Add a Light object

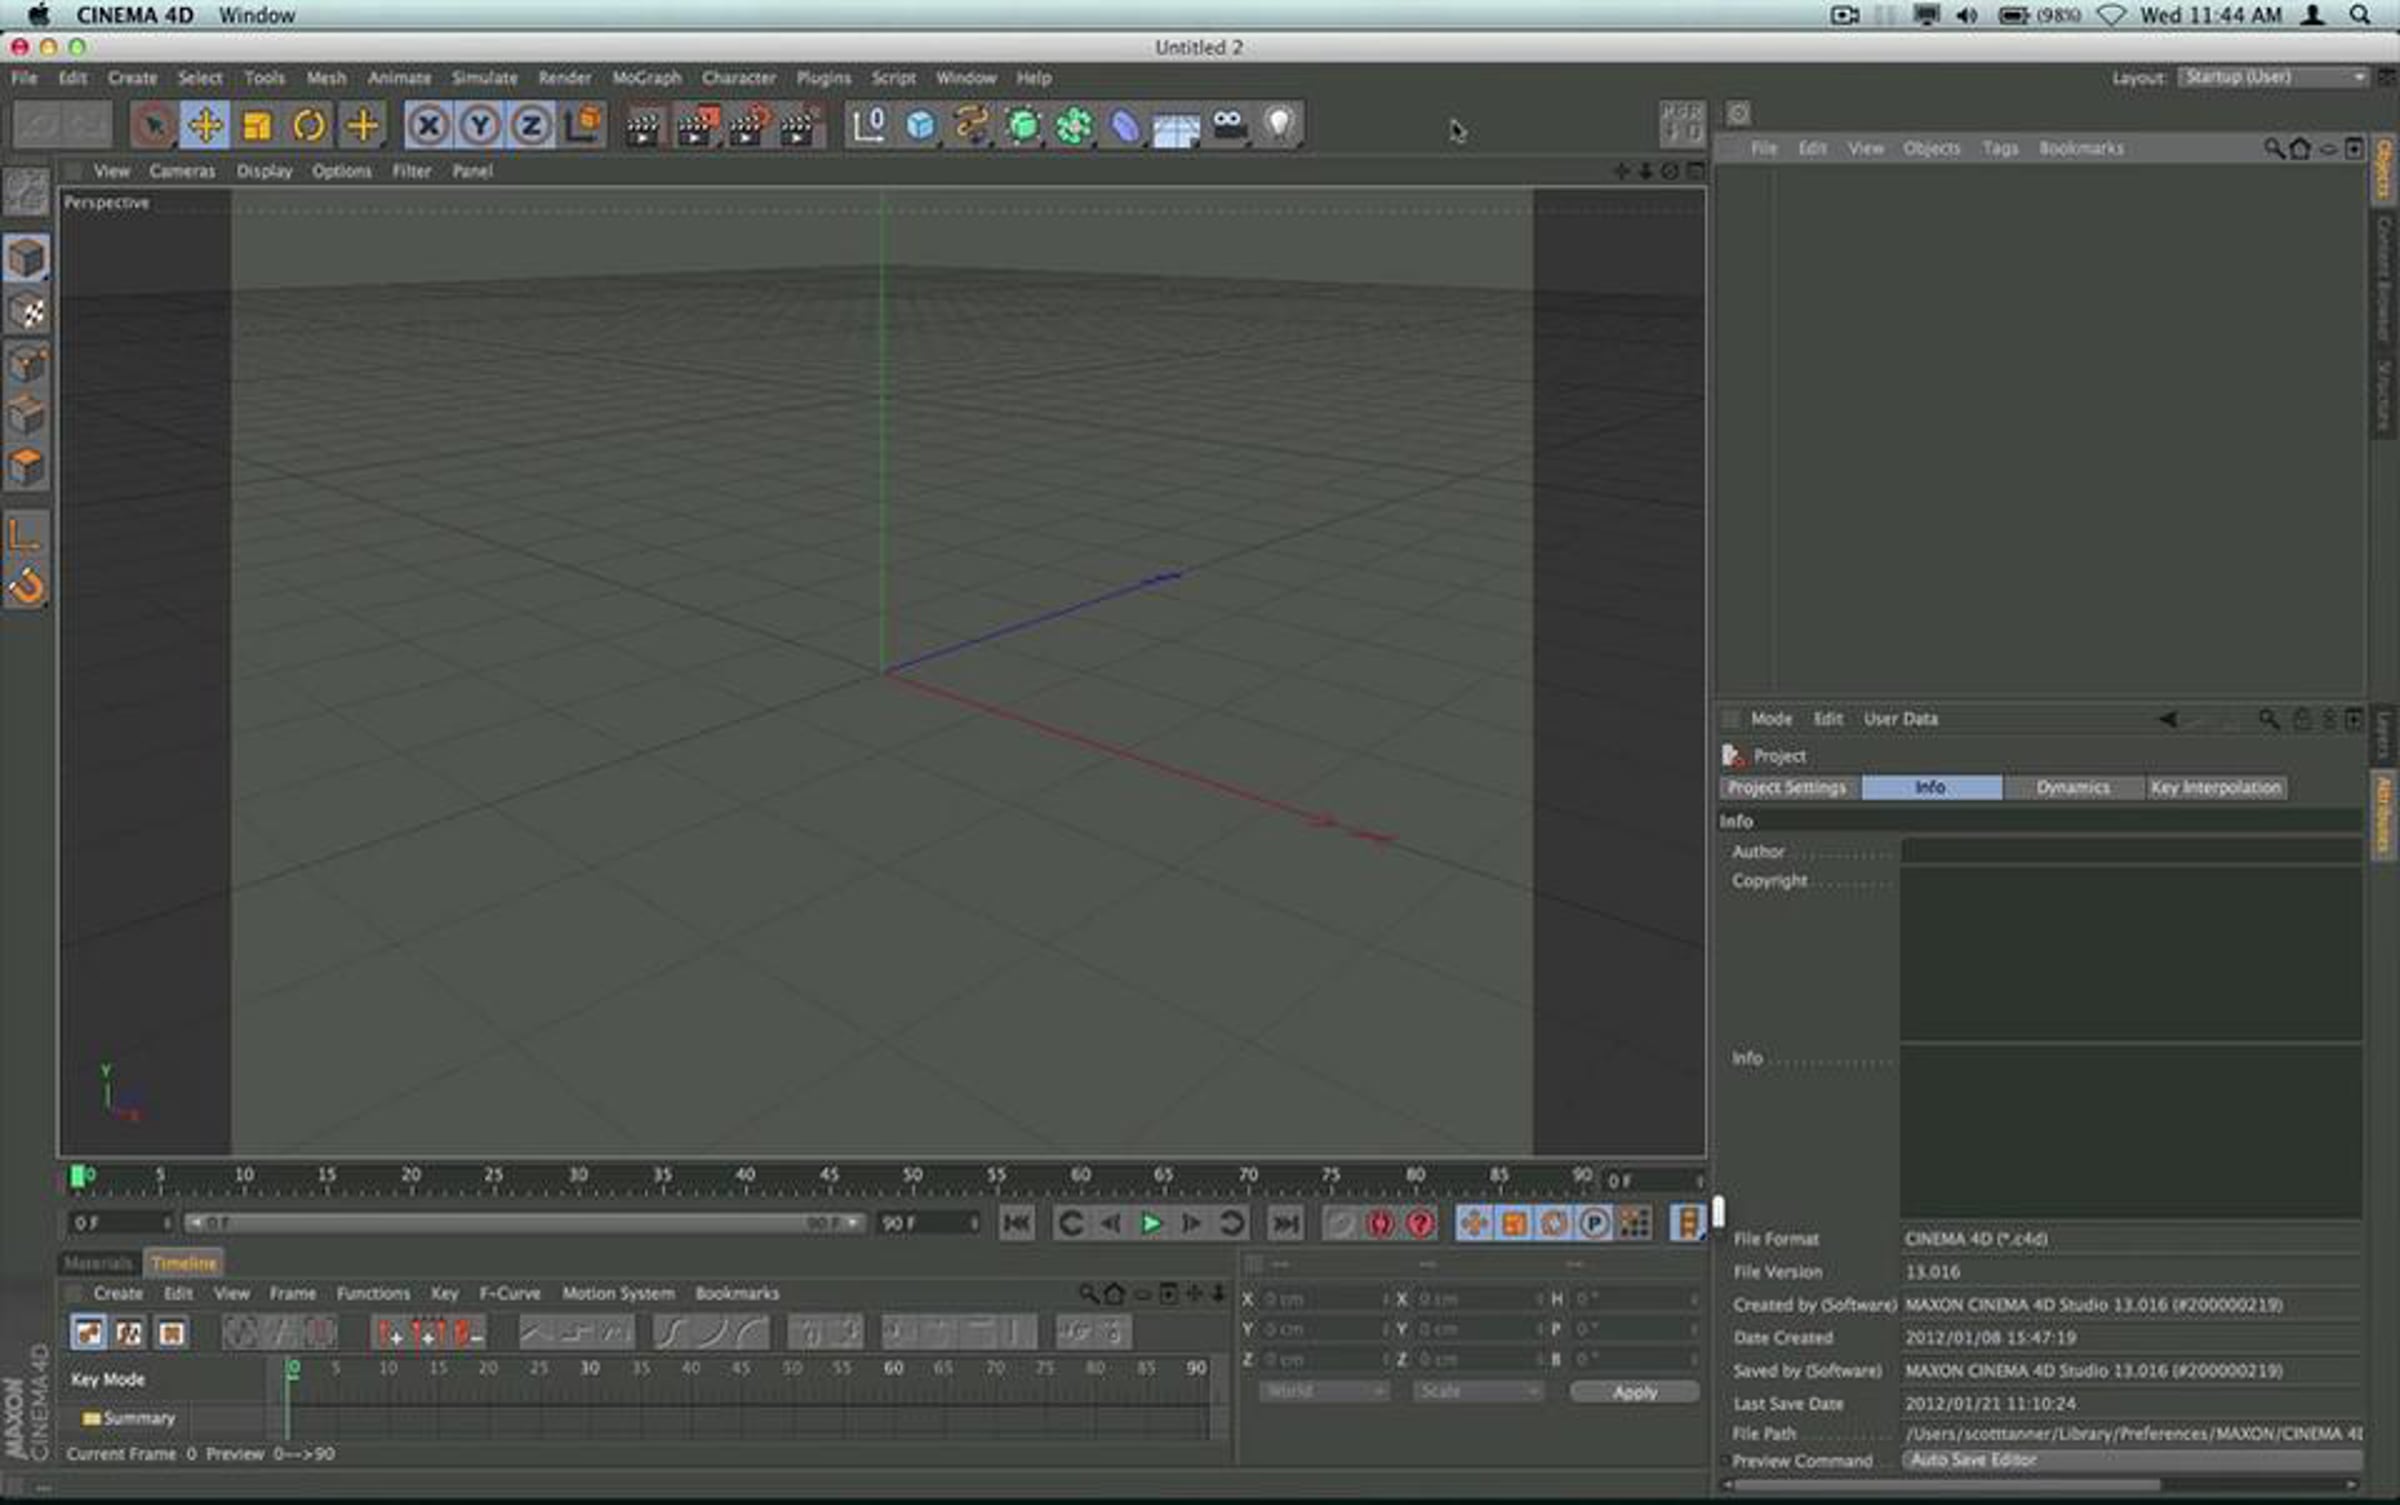pyautogui.click(x=1279, y=126)
